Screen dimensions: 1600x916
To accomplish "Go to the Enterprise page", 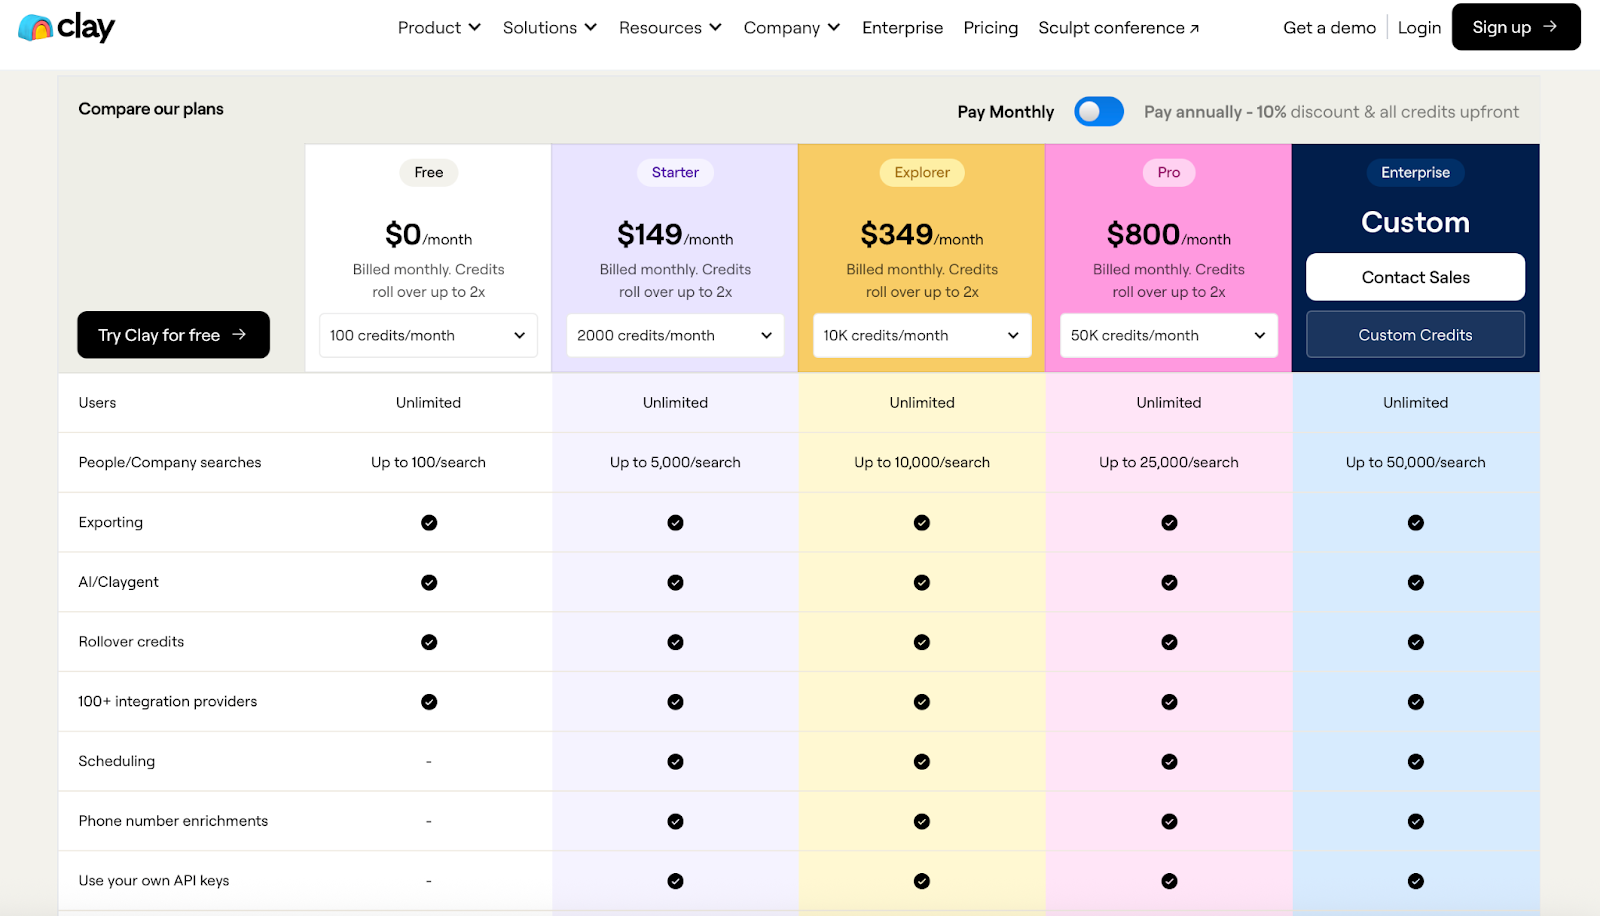I will (x=902, y=28).
